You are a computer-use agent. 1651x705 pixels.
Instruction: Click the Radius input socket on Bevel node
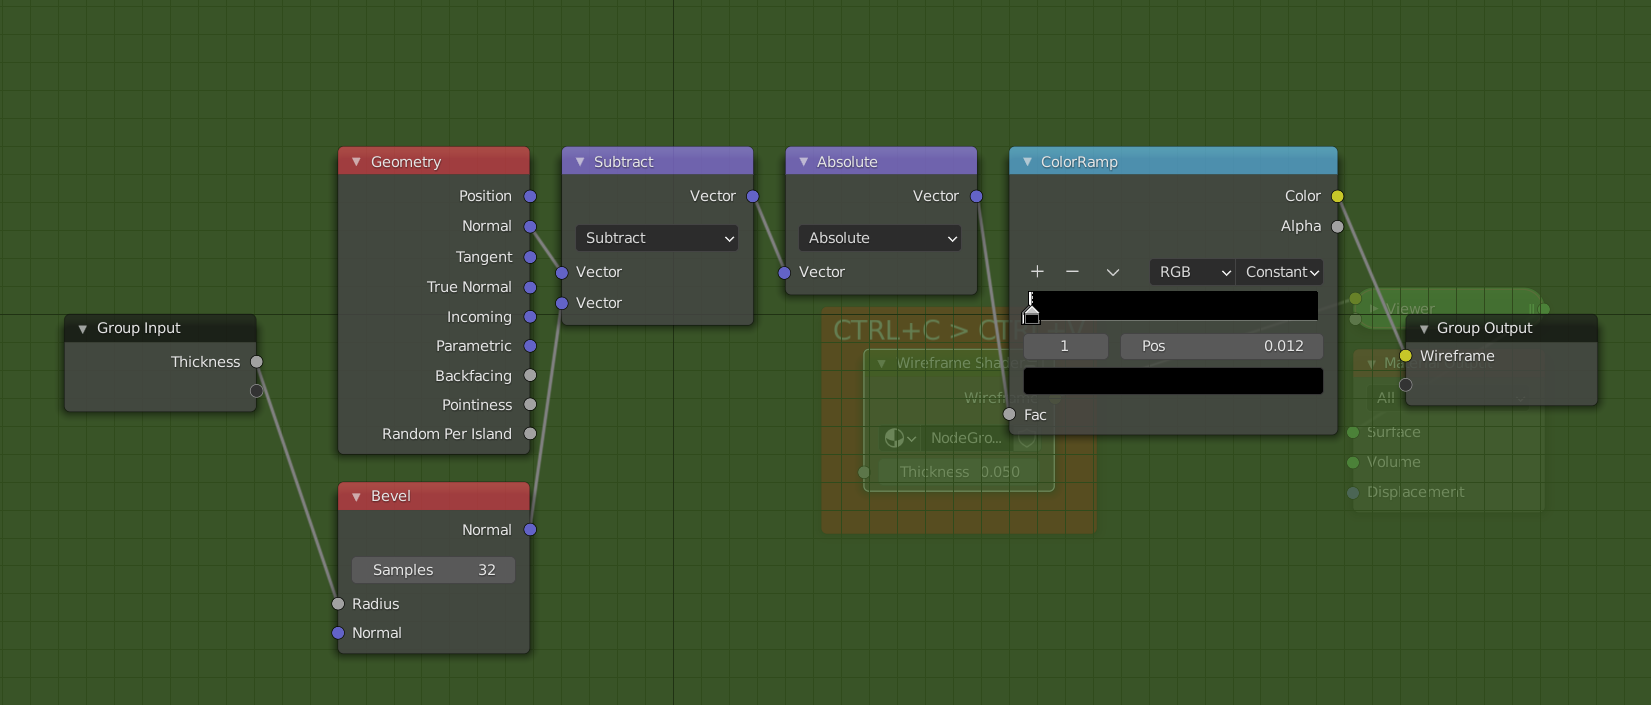pyautogui.click(x=338, y=604)
